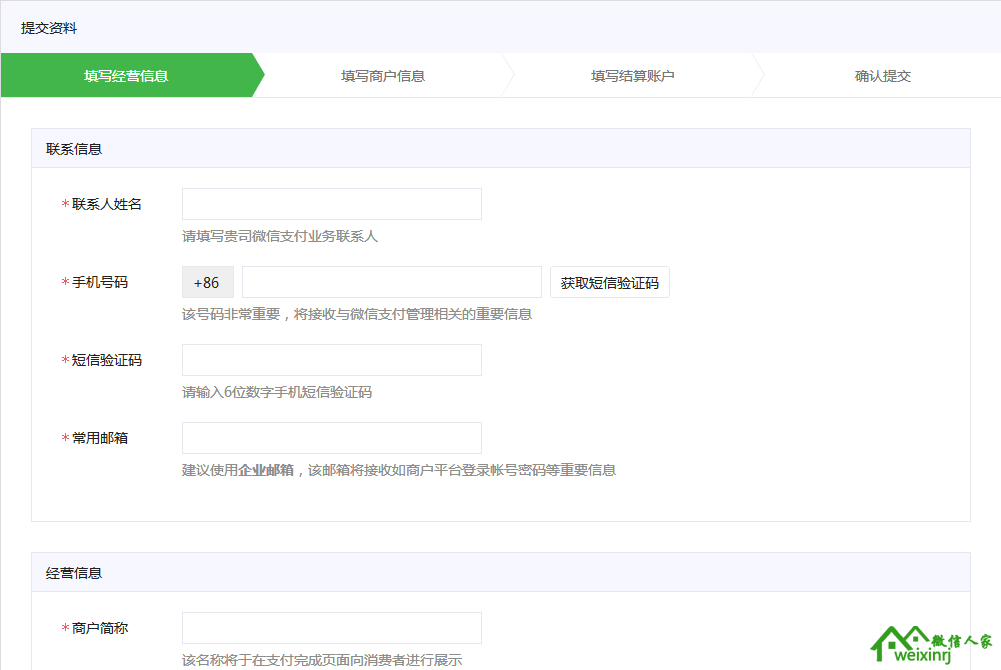The height and width of the screenshot is (670, 1001).
Task: Click the 联系人姓名 input field
Action: click(331, 204)
